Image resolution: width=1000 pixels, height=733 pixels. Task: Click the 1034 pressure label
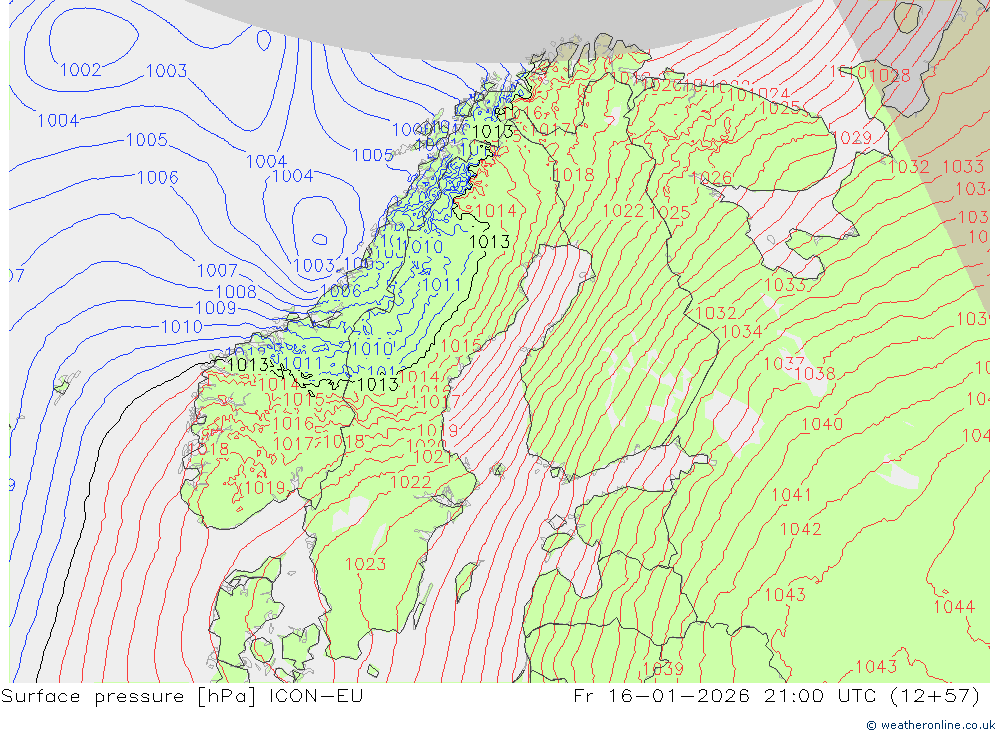(741, 331)
